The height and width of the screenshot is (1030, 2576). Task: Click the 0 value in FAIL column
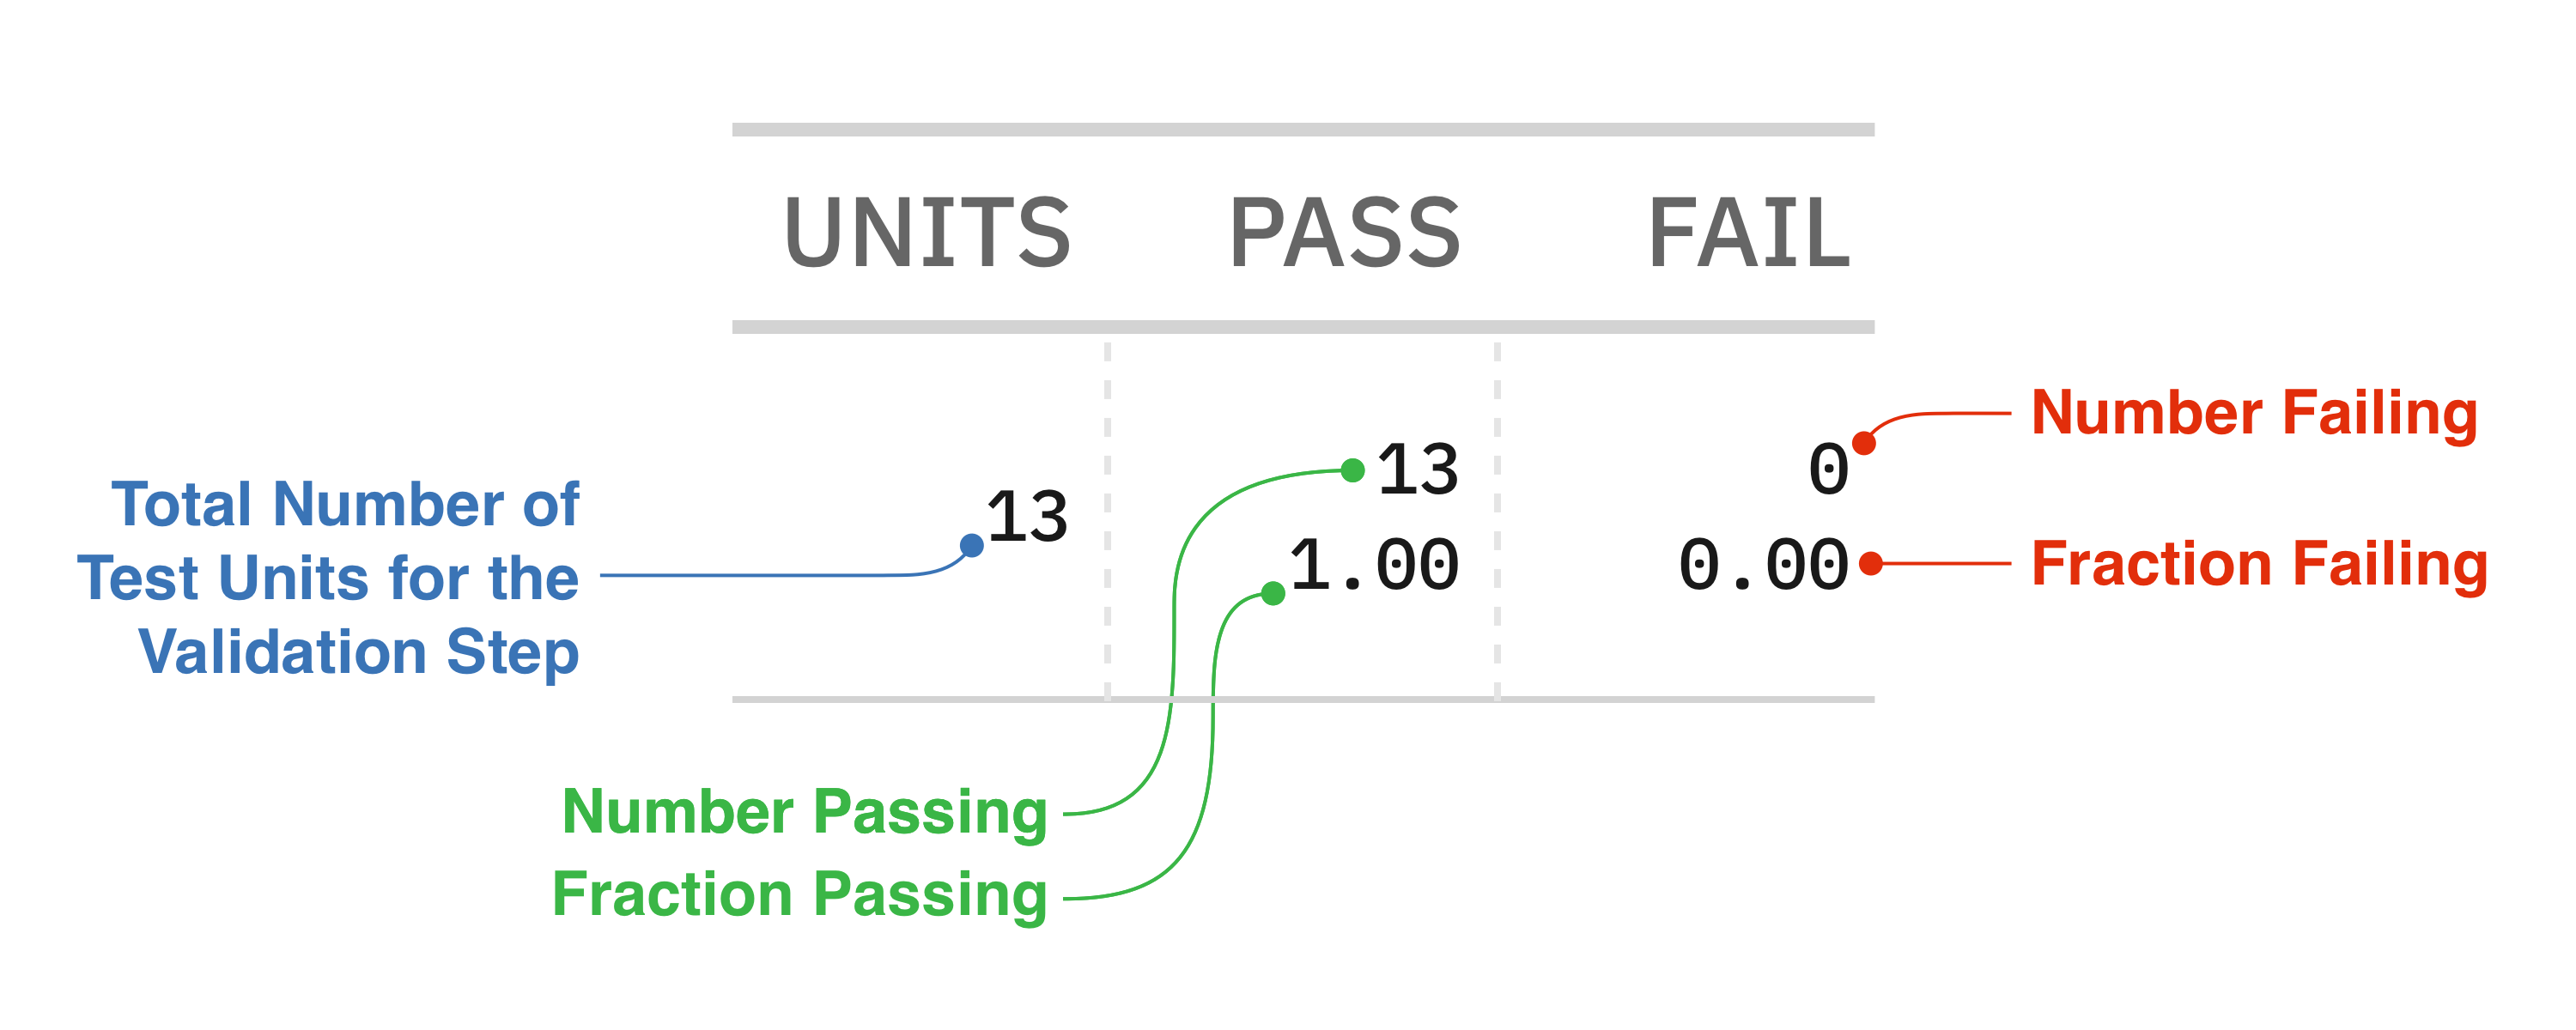[x=1828, y=469]
